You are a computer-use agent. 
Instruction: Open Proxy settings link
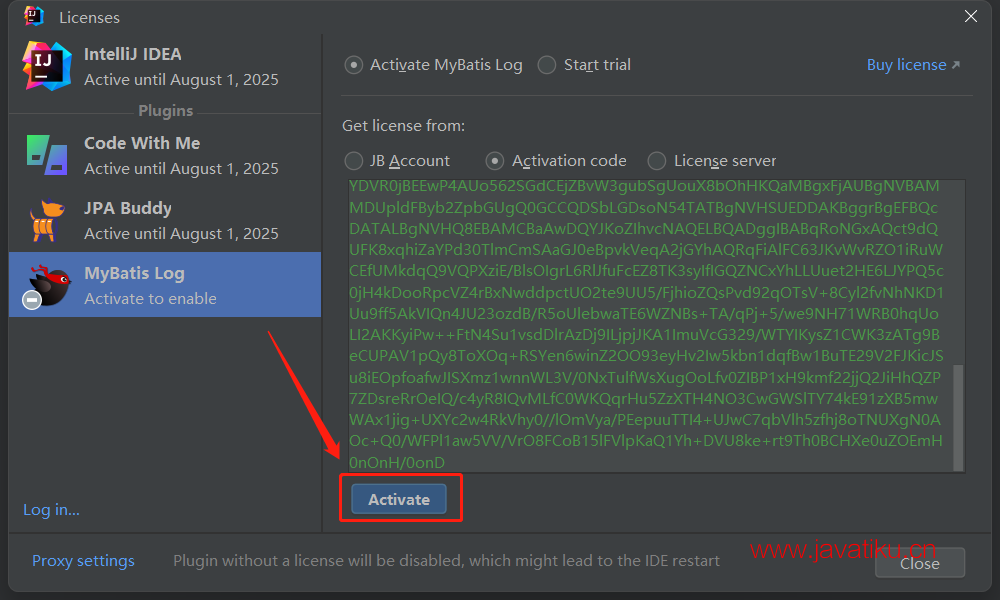pos(83,561)
